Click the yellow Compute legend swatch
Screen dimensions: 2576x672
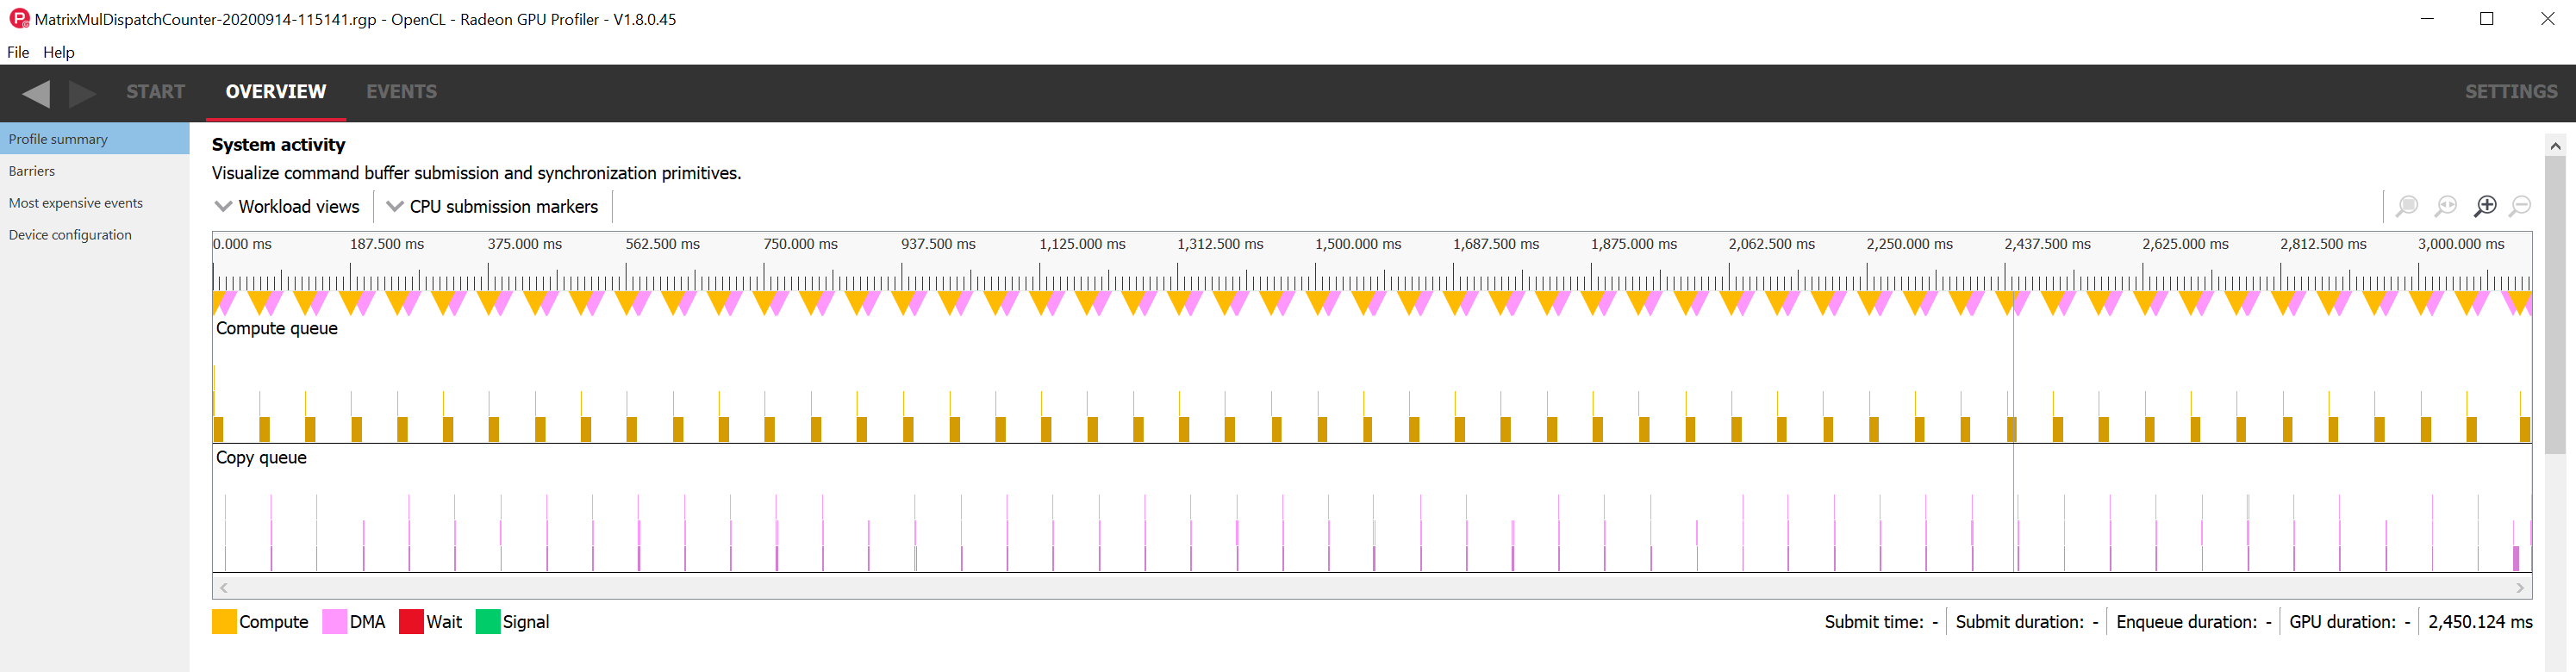point(224,622)
